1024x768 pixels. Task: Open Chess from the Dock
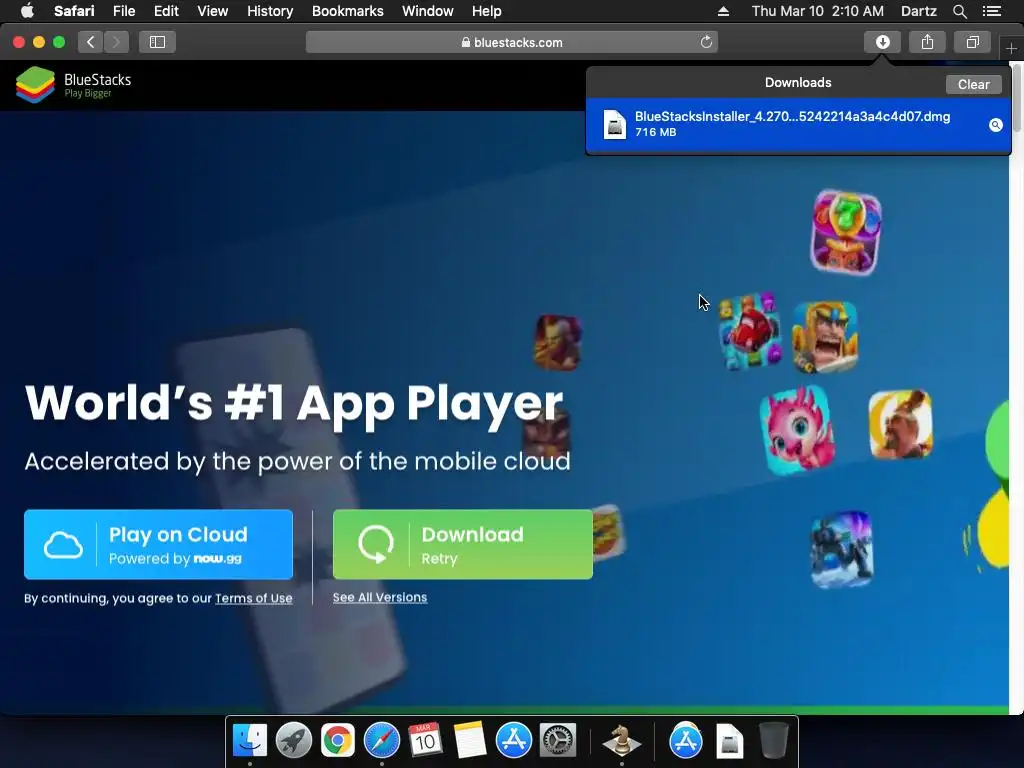[x=622, y=741]
